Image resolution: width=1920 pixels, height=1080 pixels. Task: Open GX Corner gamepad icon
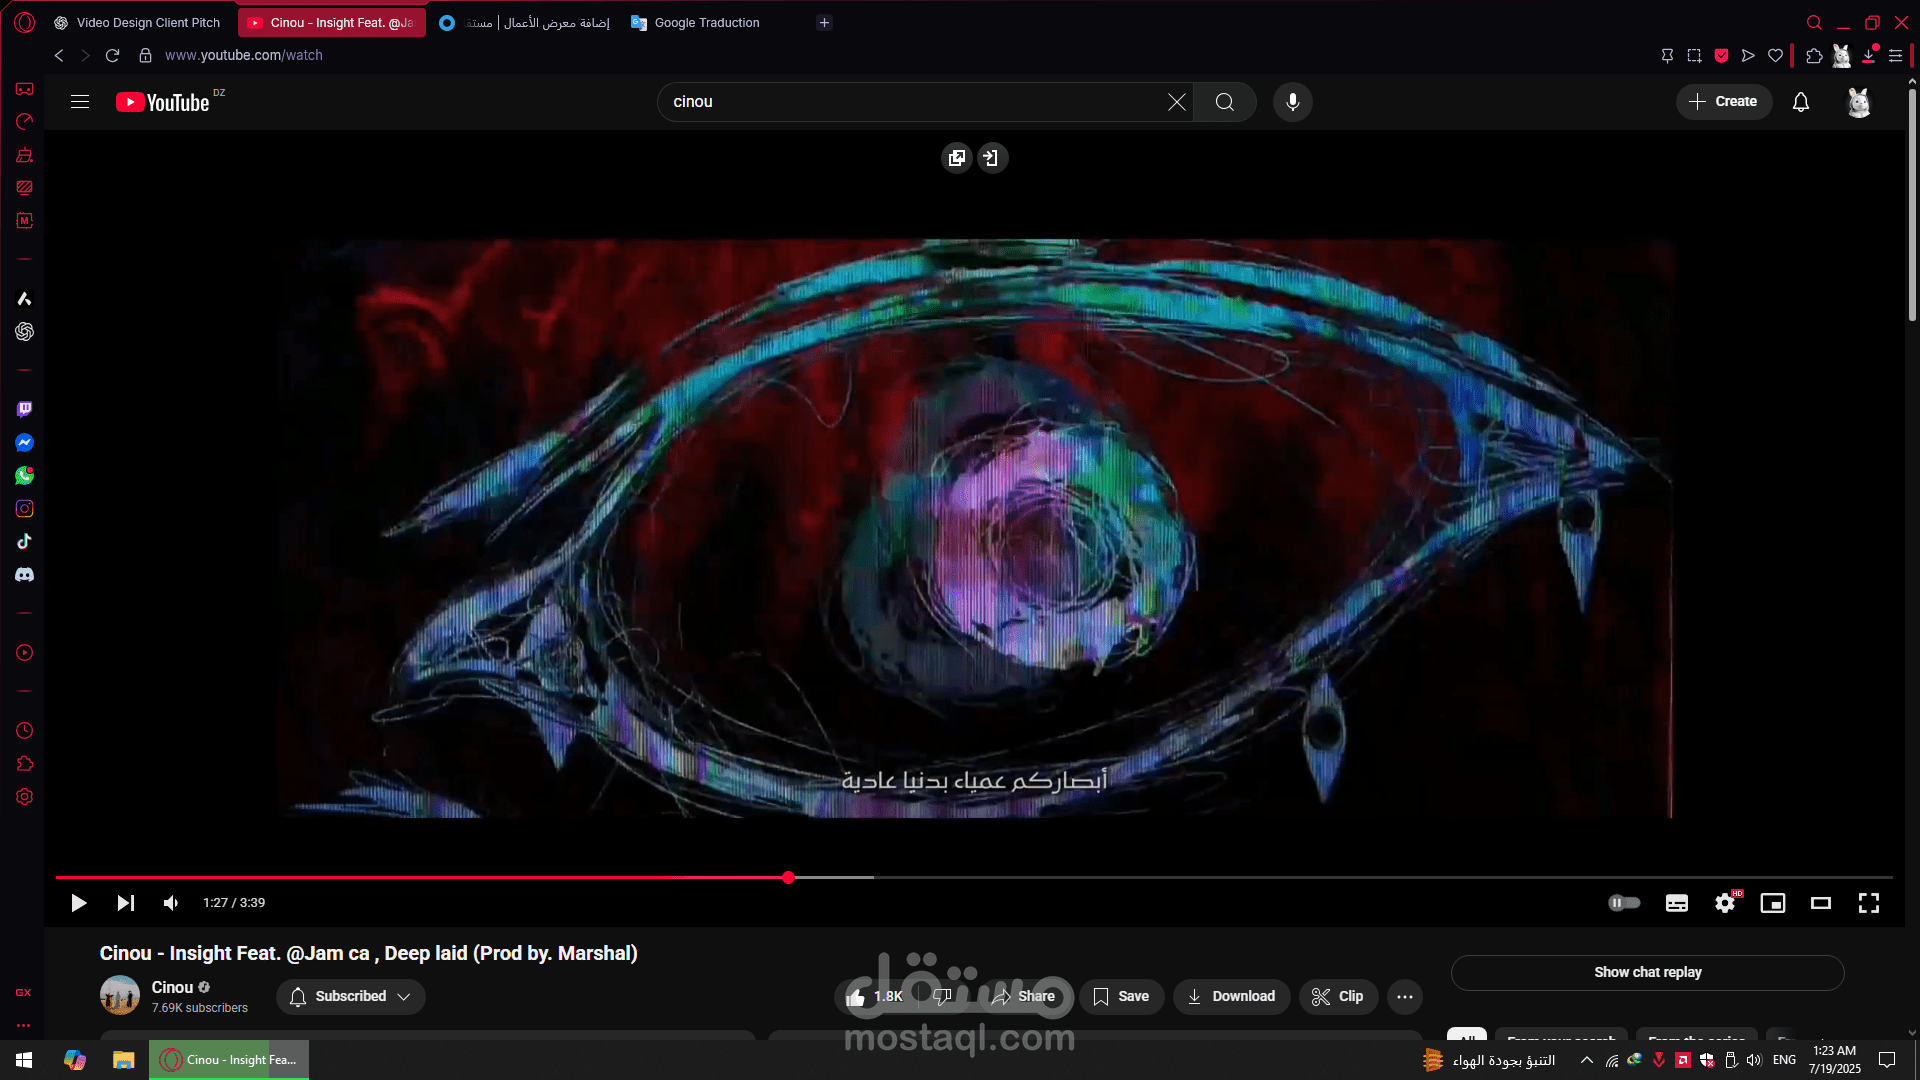click(x=24, y=89)
